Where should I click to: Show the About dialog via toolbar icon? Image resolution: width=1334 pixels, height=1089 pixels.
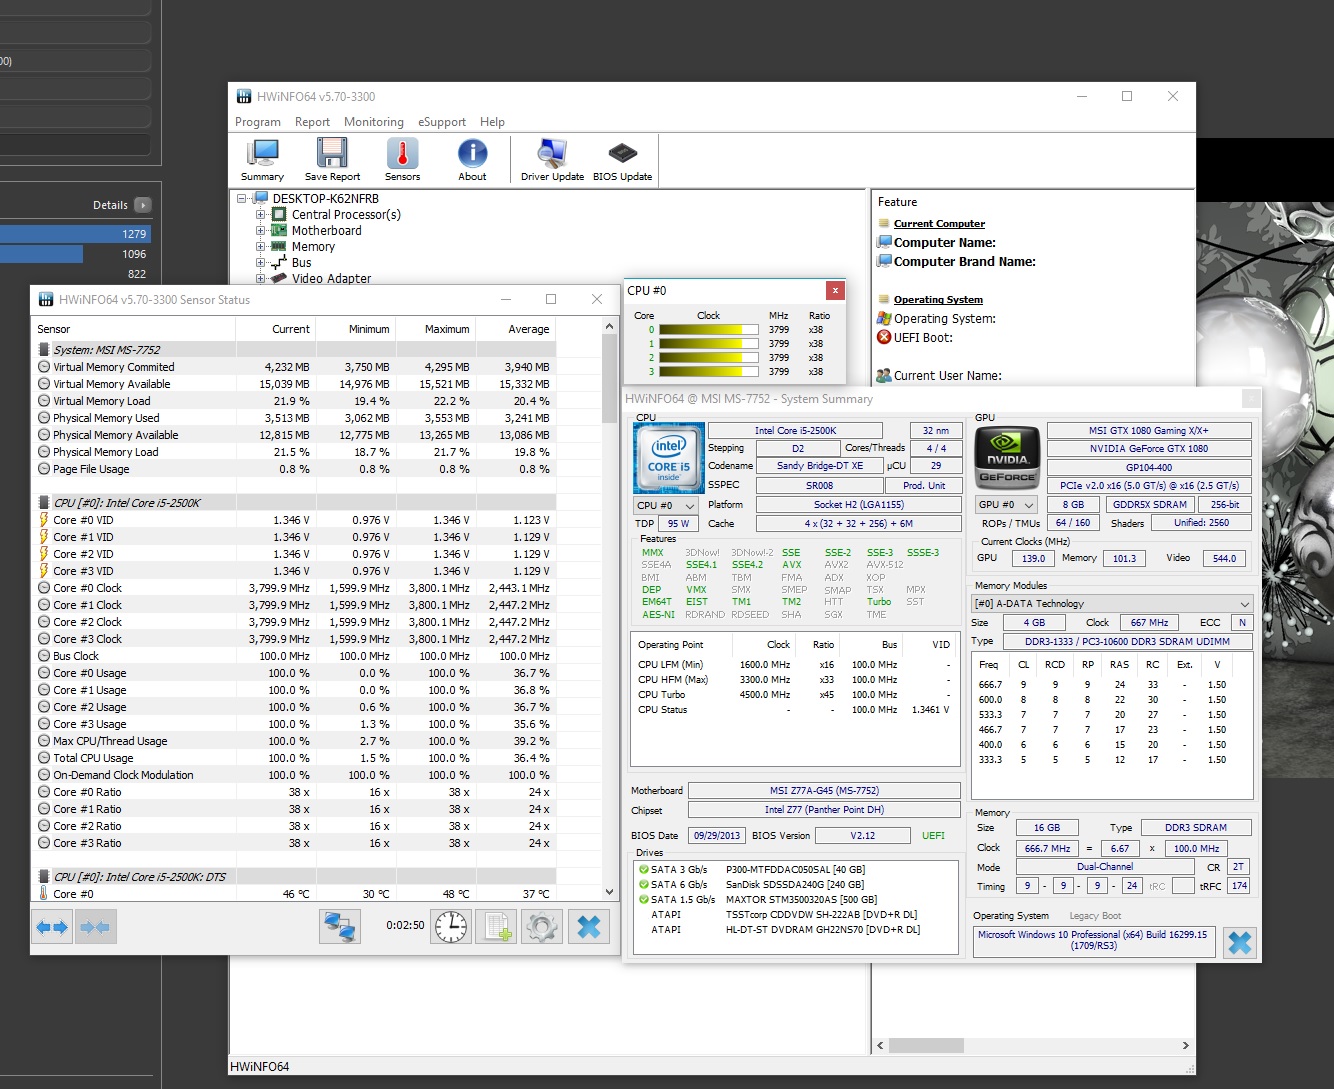tap(472, 159)
